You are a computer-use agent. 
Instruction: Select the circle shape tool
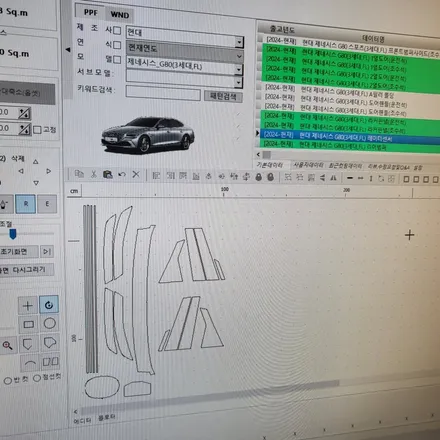(50, 323)
